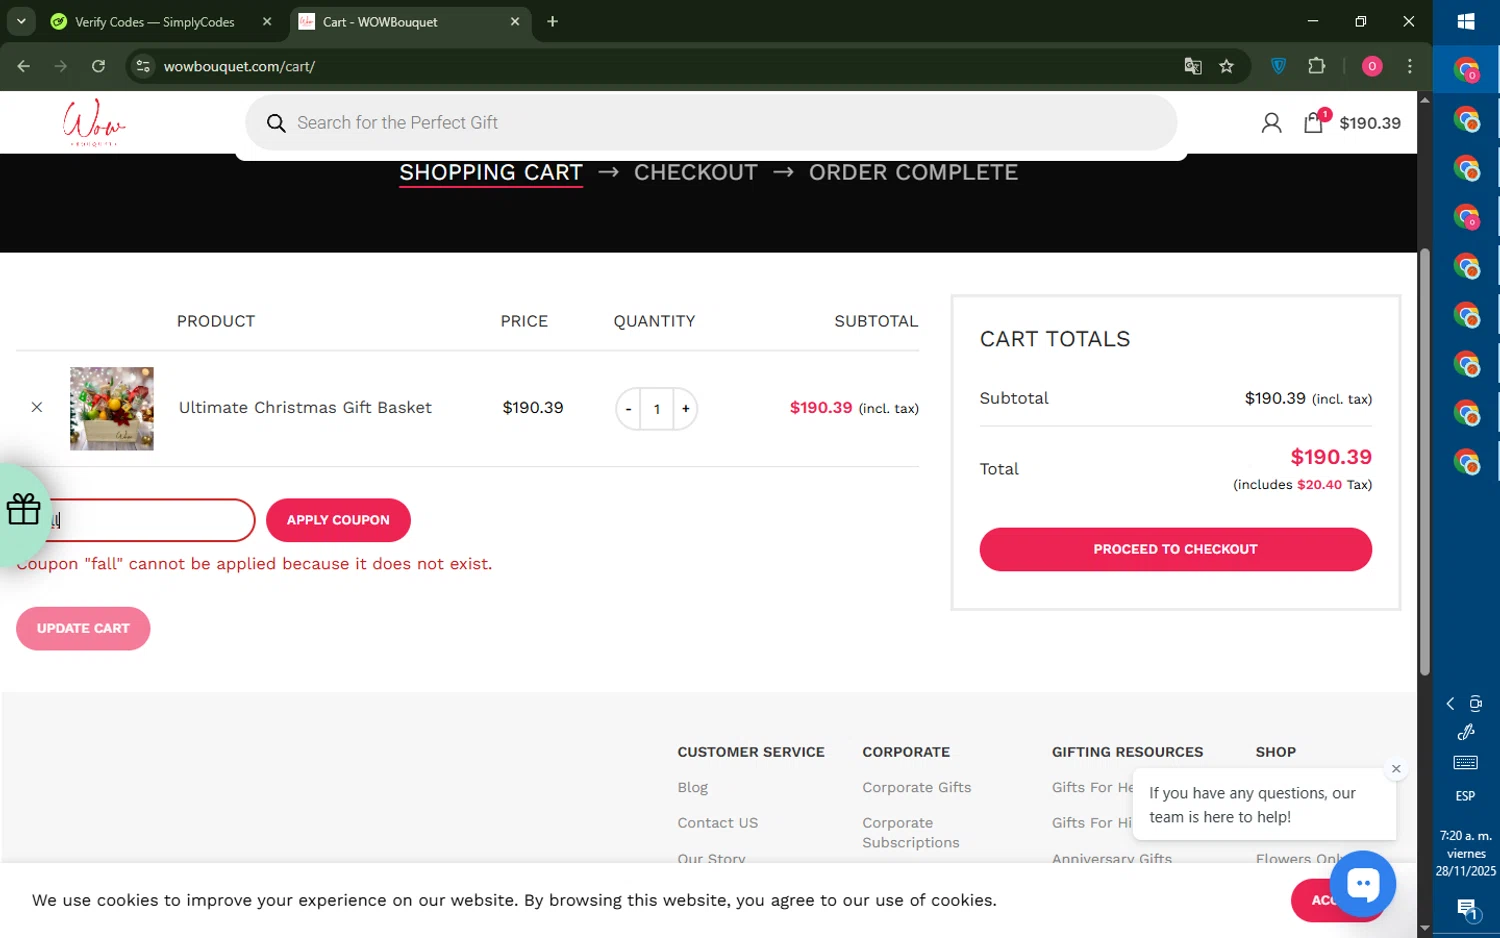Open the user account icon
The image size is (1500, 938).
click(x=1271, y=123)
